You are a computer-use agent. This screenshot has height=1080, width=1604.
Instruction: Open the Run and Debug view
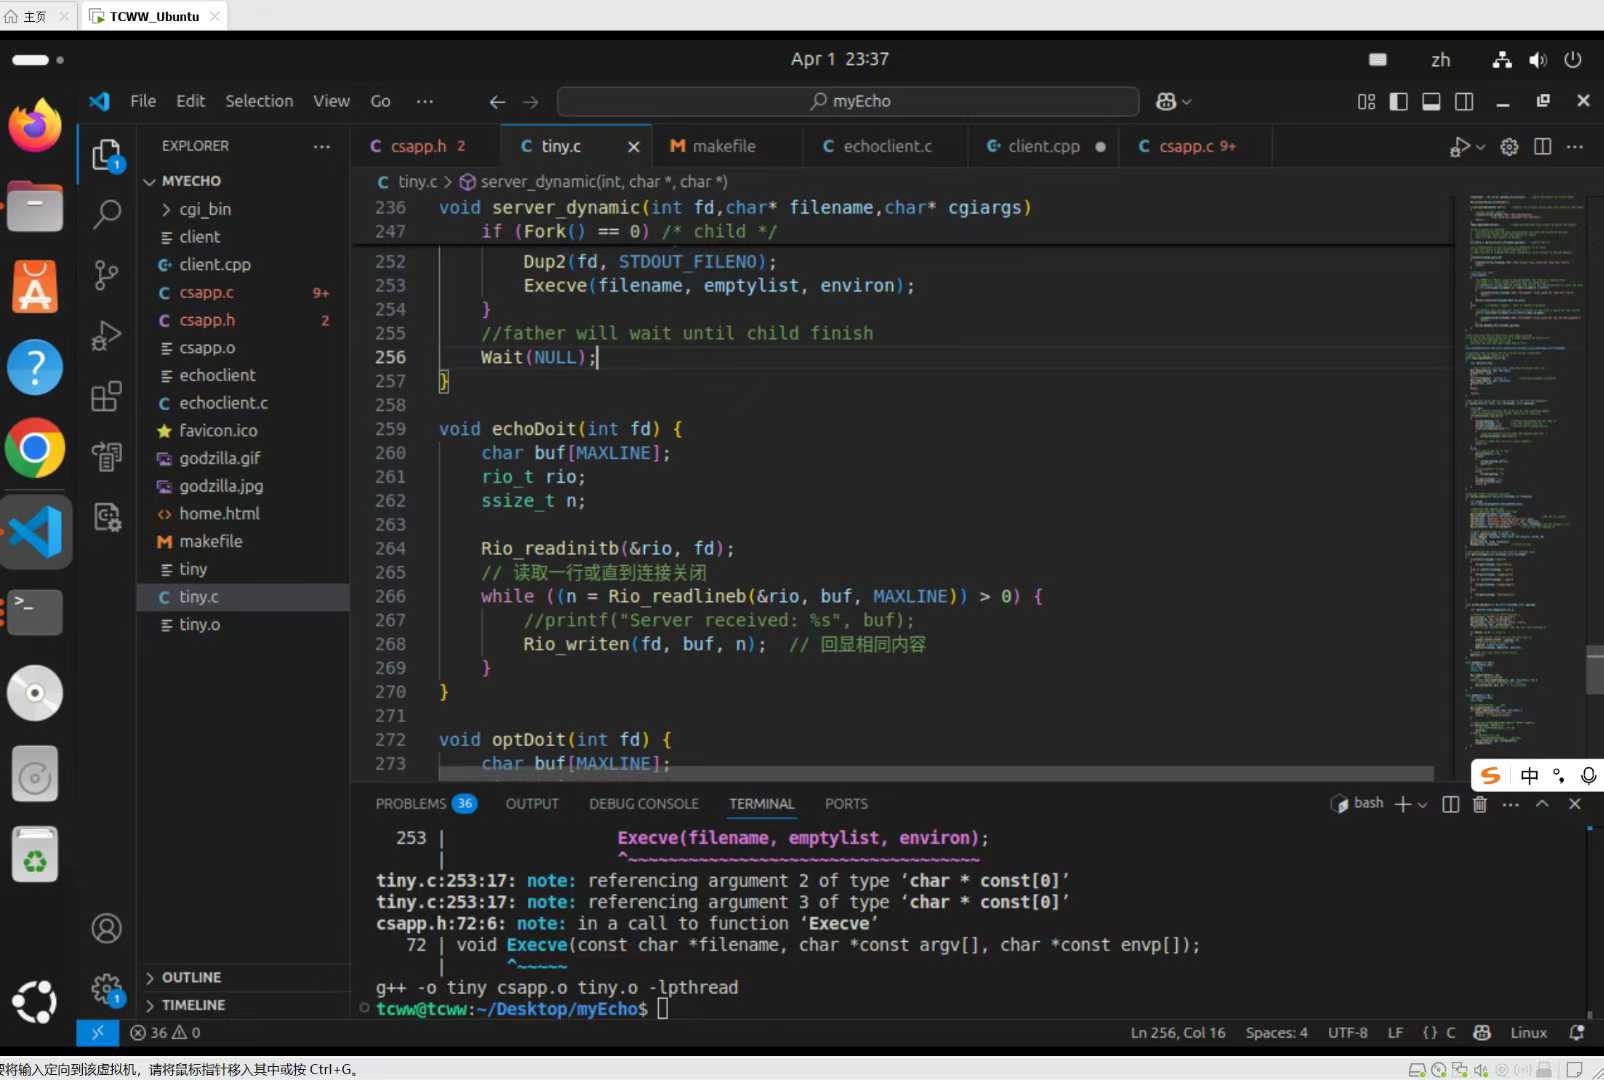(106, 336)
